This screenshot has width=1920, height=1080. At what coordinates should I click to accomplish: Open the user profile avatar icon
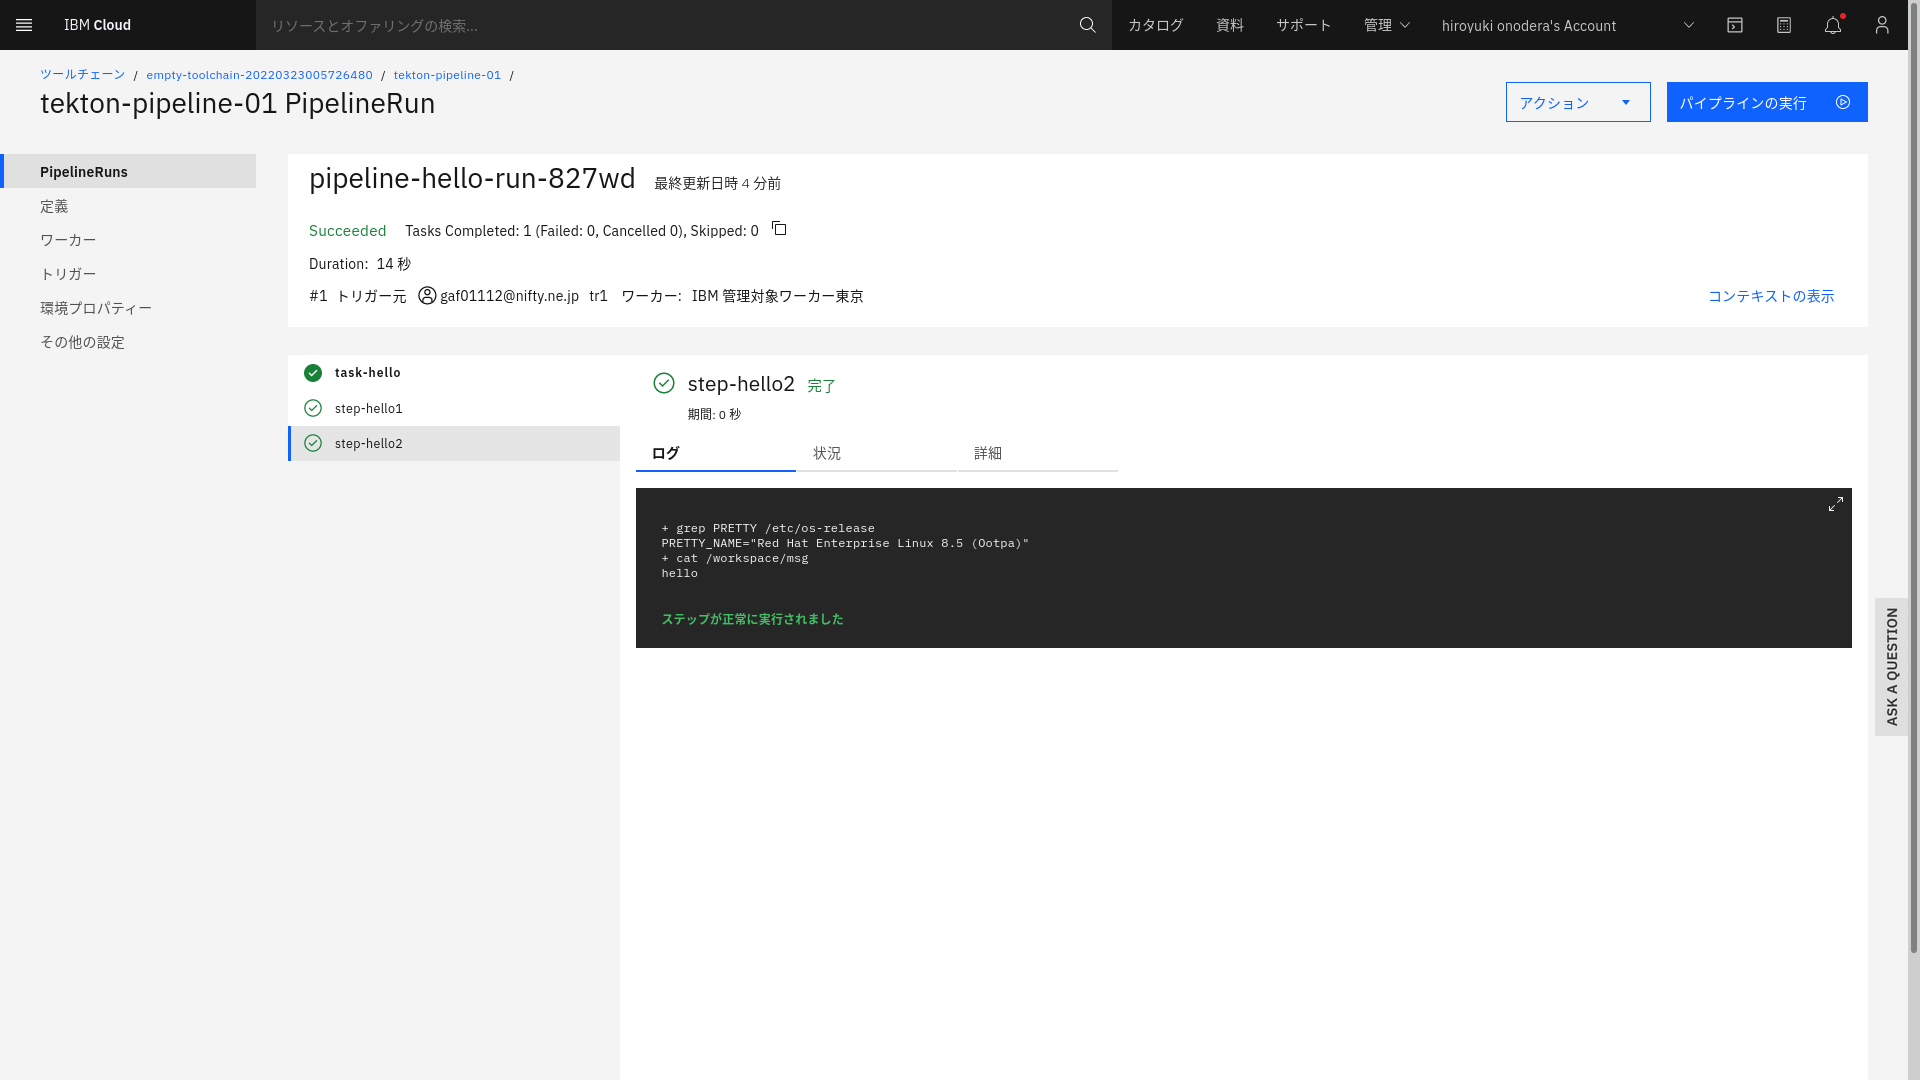1882,25
